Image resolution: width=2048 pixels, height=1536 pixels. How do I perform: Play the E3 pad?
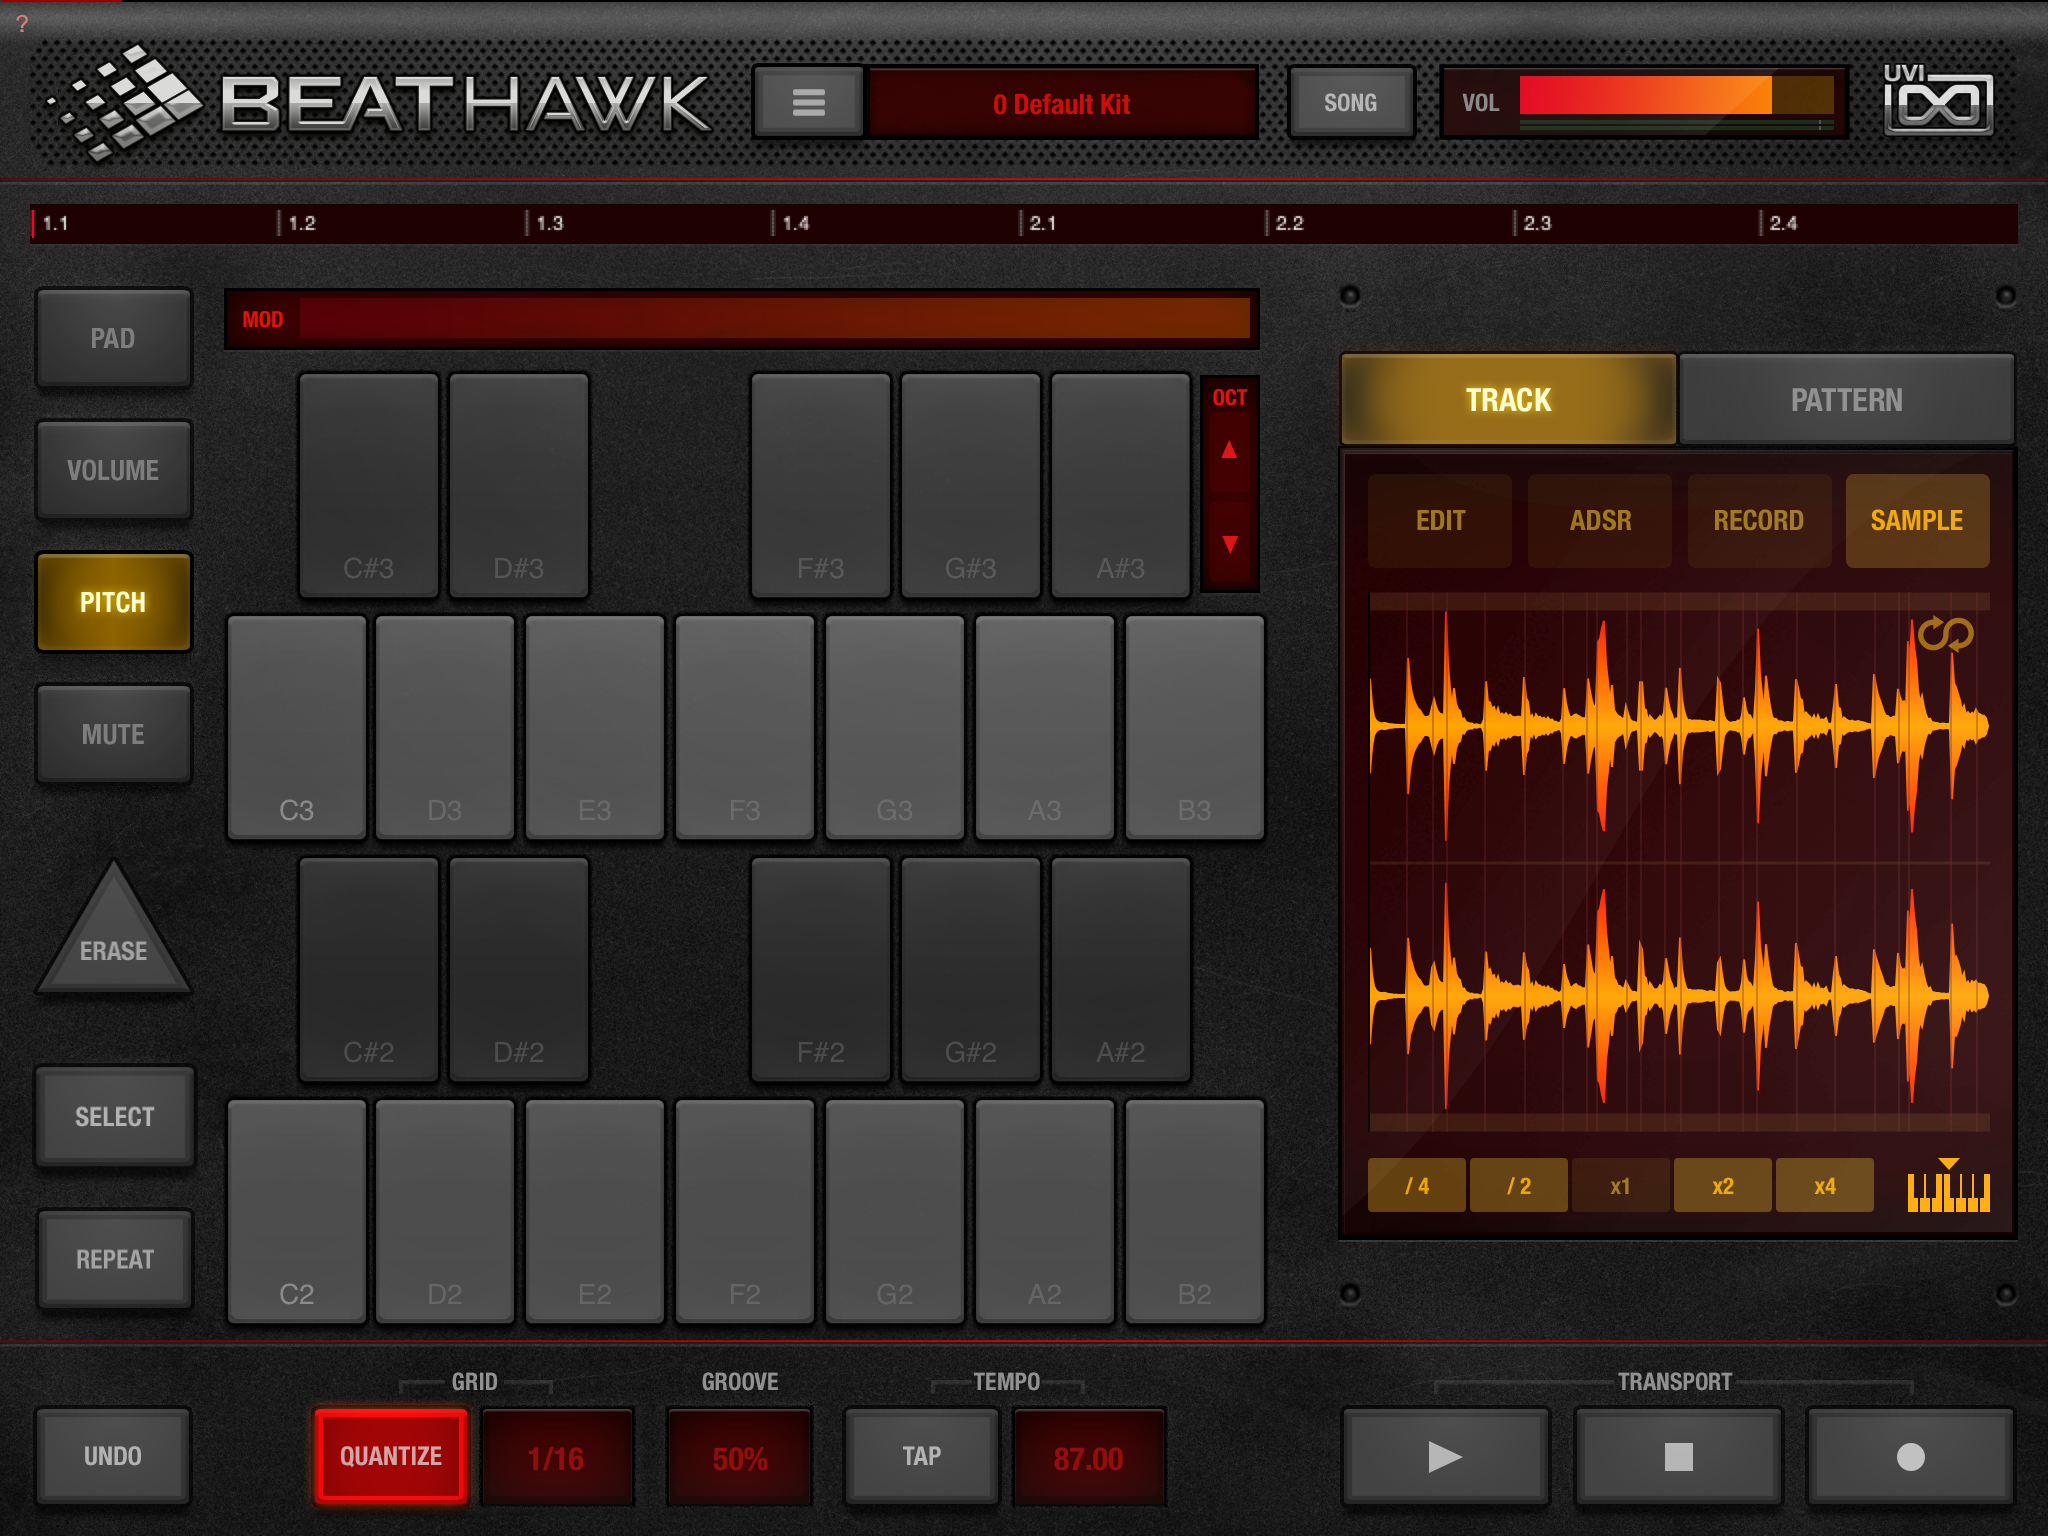pos(595,728)
